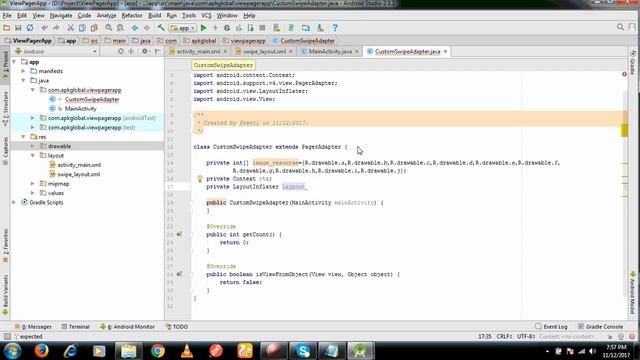Click the Synchronize toolbar icon

click(30, 28)
